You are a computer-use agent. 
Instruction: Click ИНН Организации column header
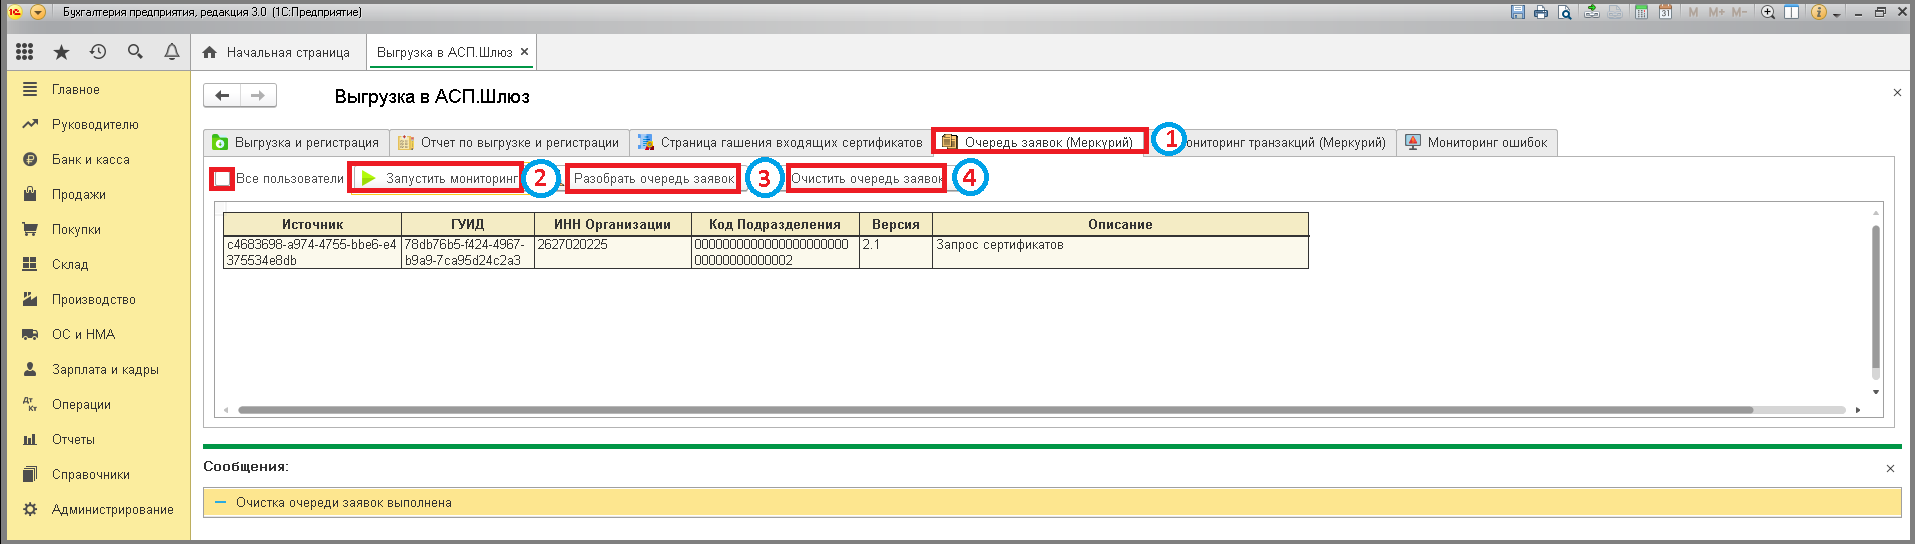pos(612,224)
